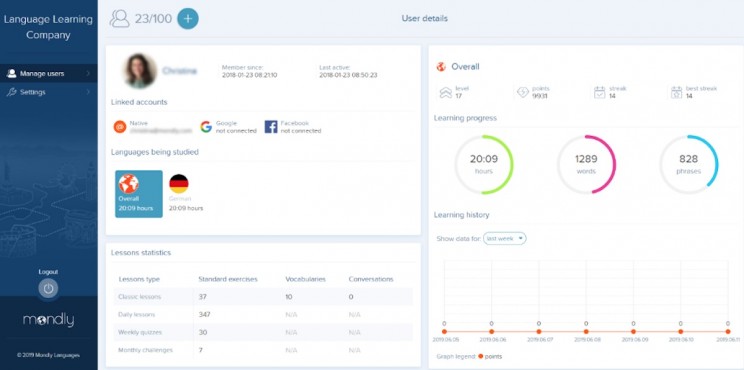The image size is (744, 370).
Task: Click the pink words progress ring
Action: 586,164
